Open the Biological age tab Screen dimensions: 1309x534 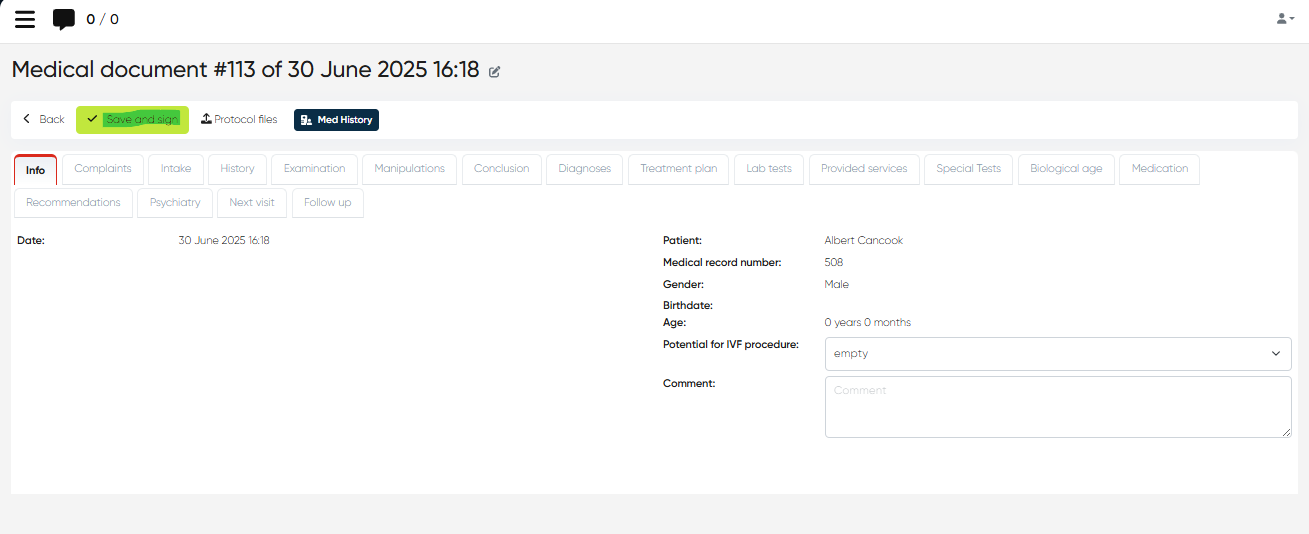pos(1066,169)
